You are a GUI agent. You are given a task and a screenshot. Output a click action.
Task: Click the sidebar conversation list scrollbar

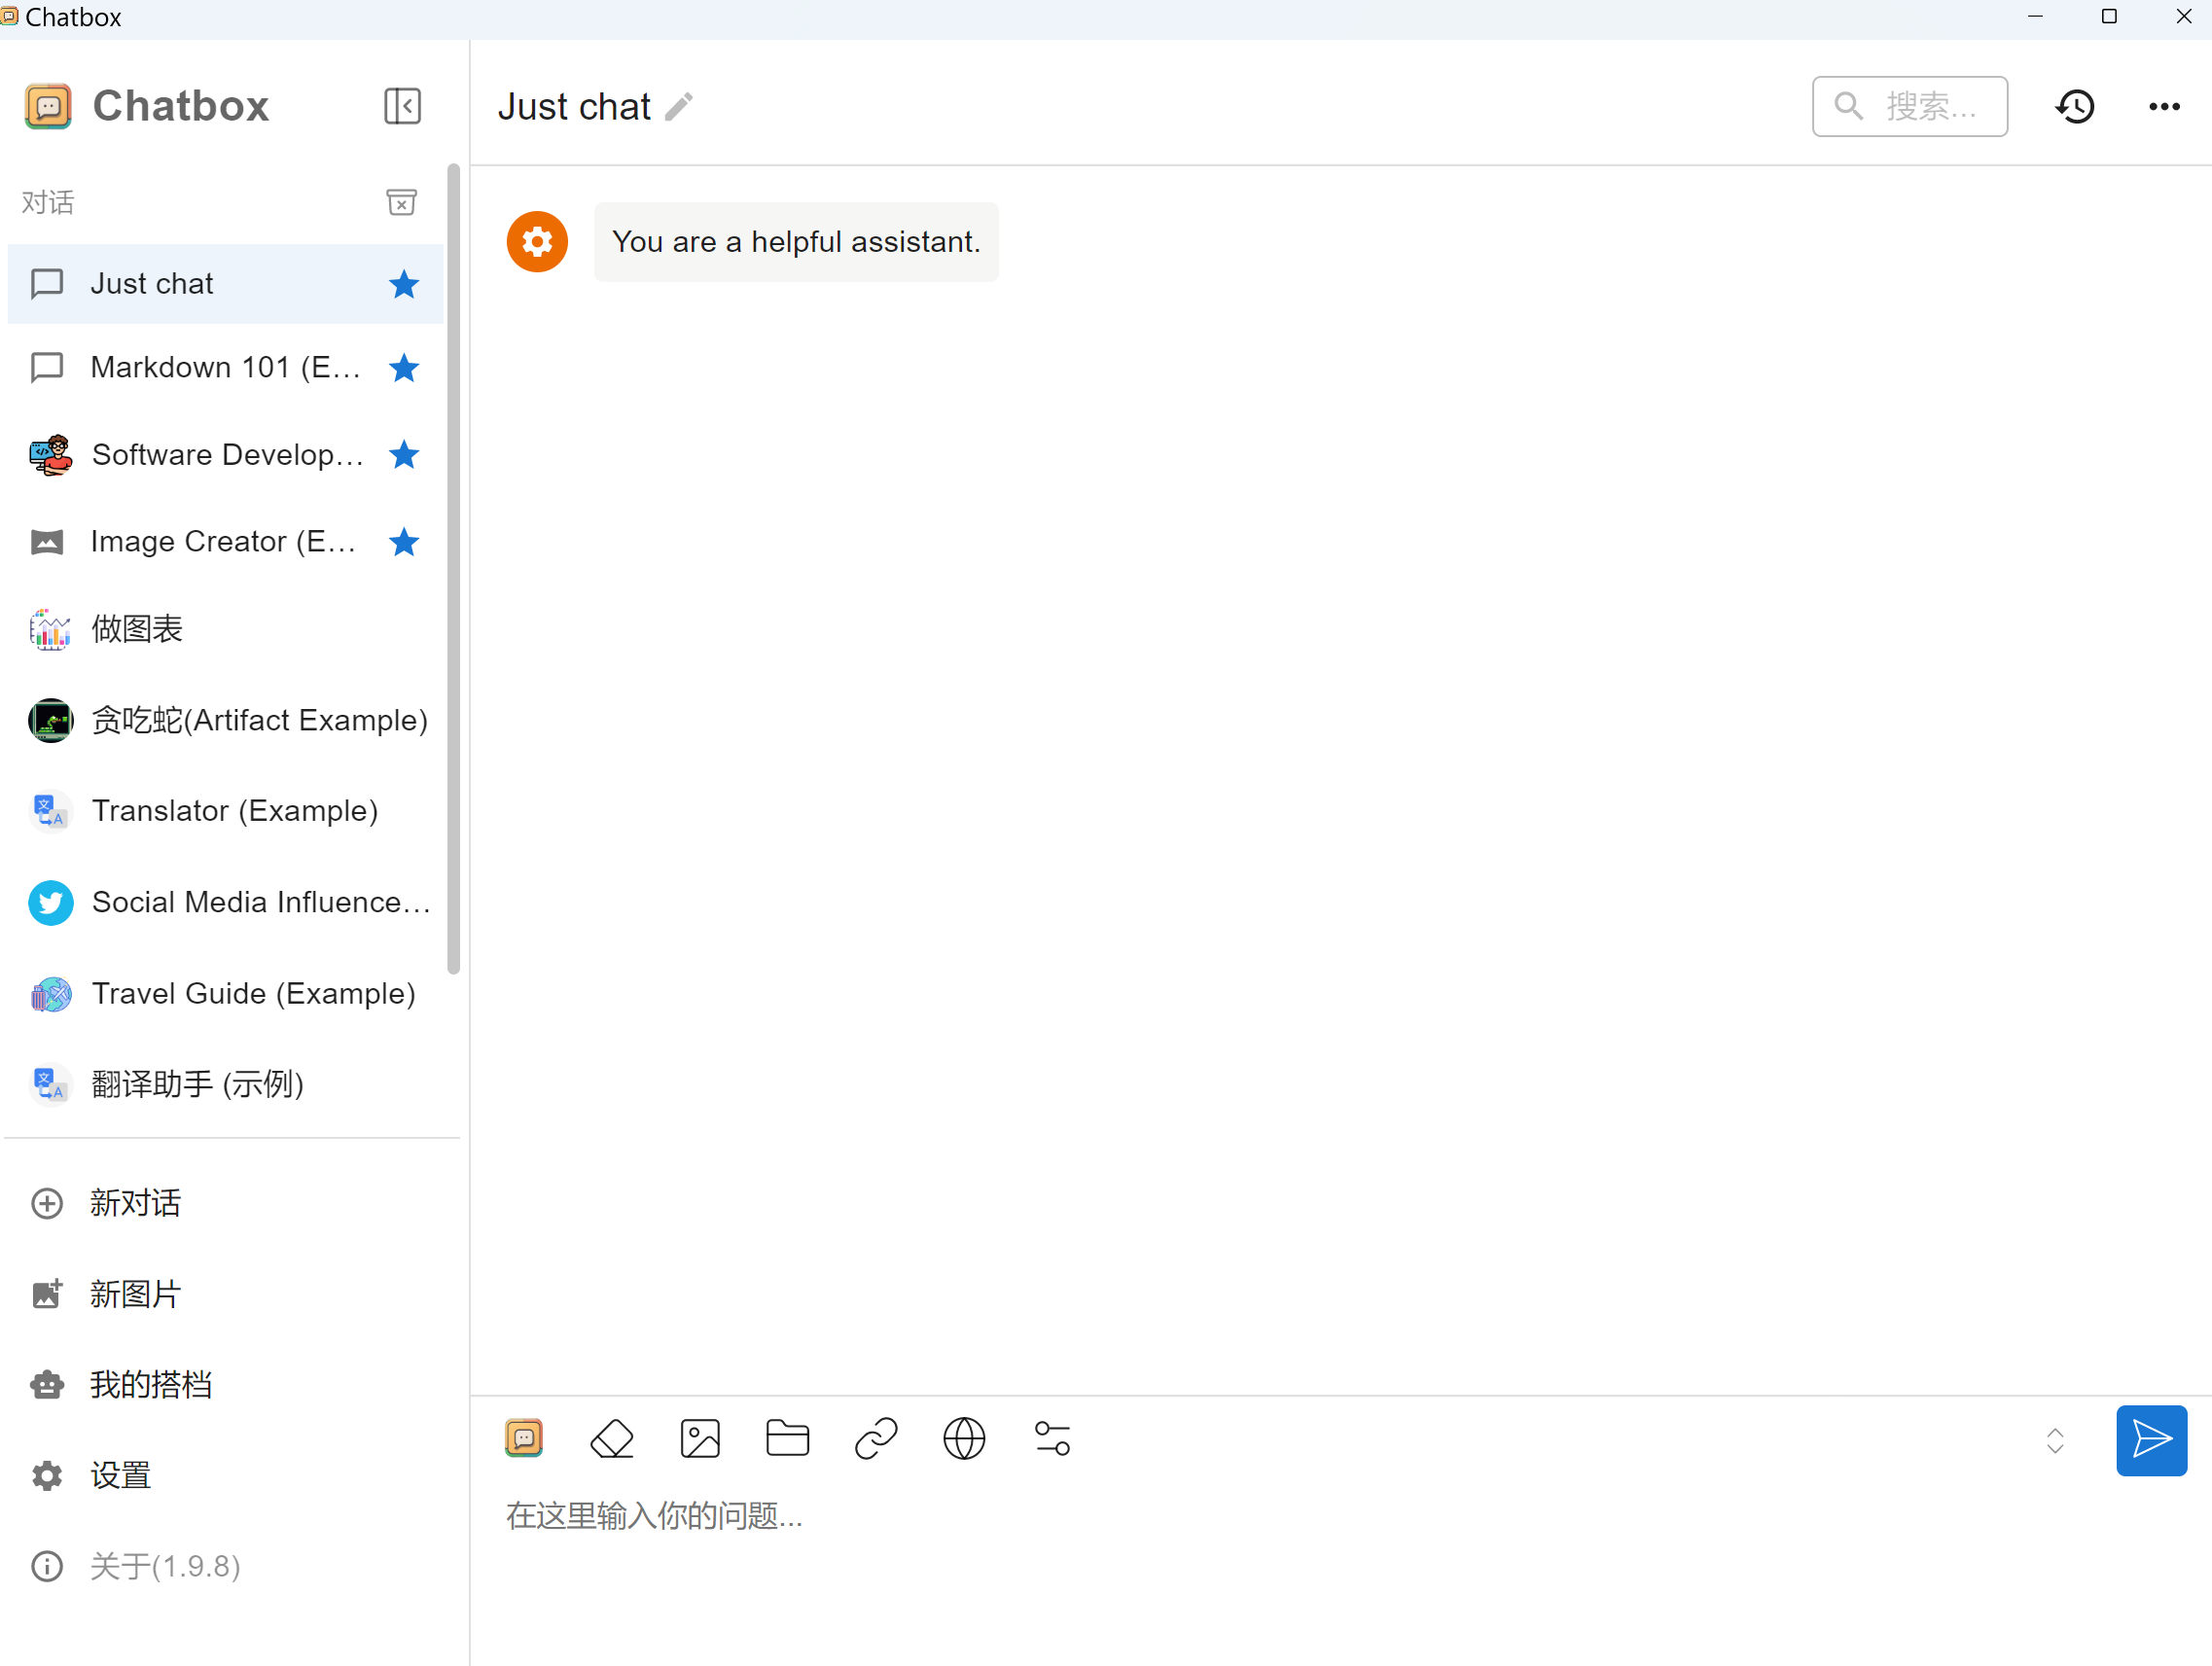[x=454, y=570]
